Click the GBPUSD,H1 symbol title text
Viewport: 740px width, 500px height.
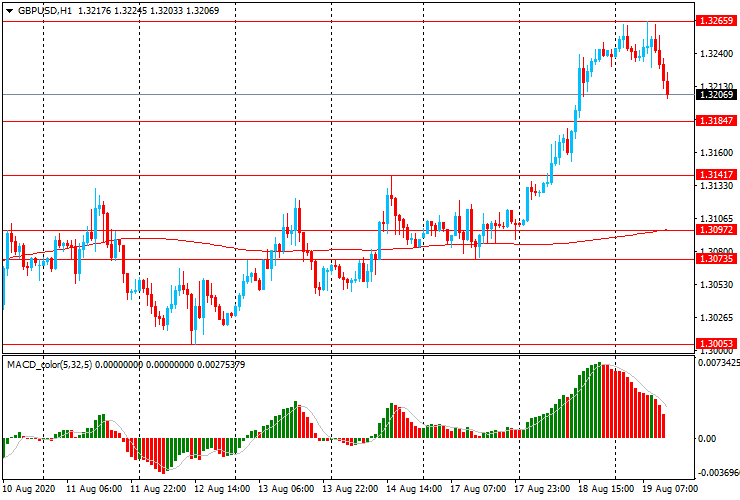(x=45, y=10)
